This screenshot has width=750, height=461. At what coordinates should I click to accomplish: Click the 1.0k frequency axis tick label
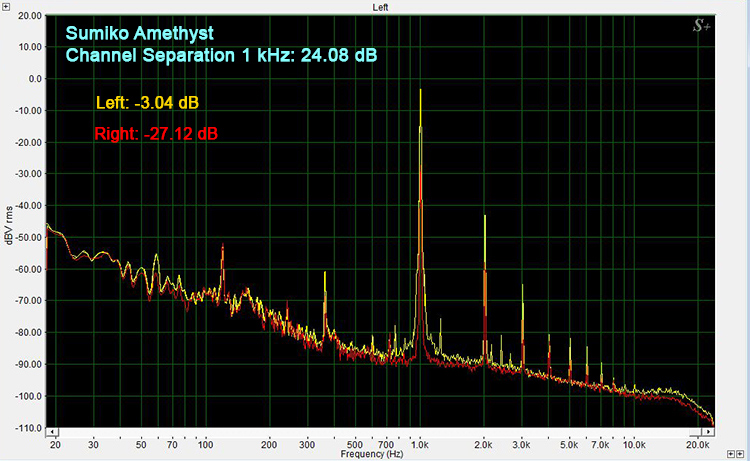(x=421, y=443)
